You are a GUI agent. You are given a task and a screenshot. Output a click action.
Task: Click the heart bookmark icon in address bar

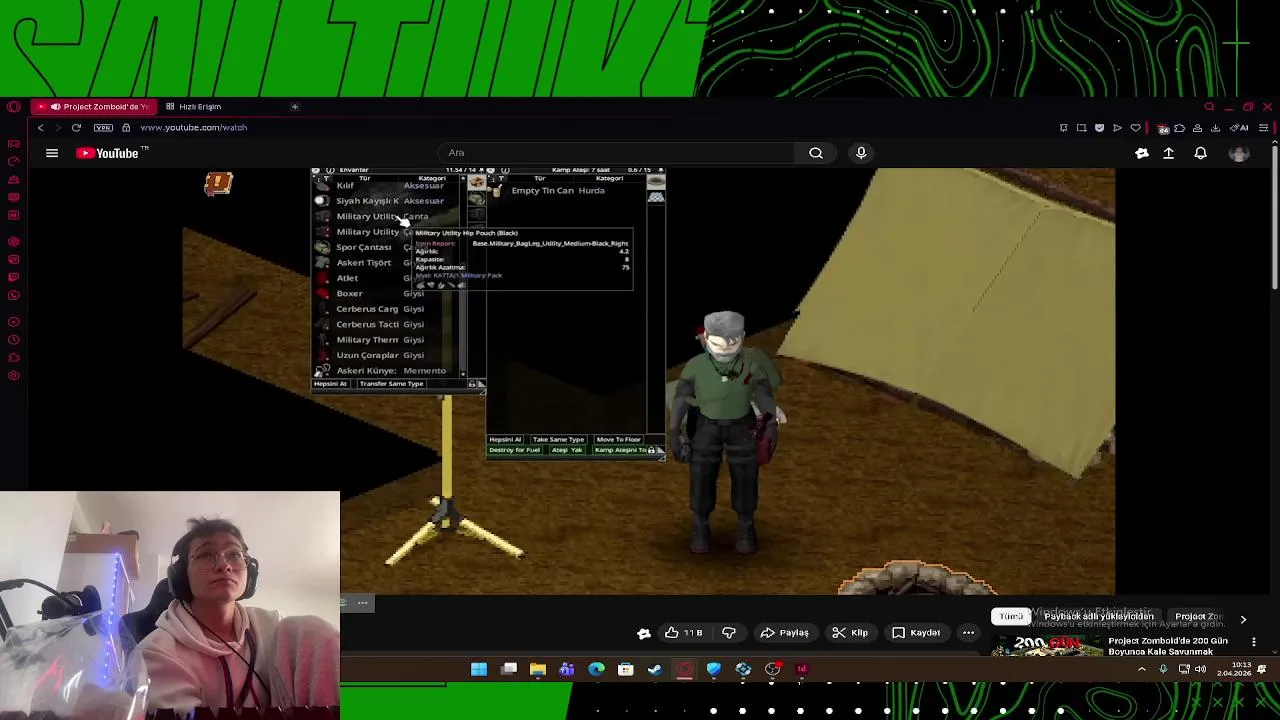click(1135, 128)
